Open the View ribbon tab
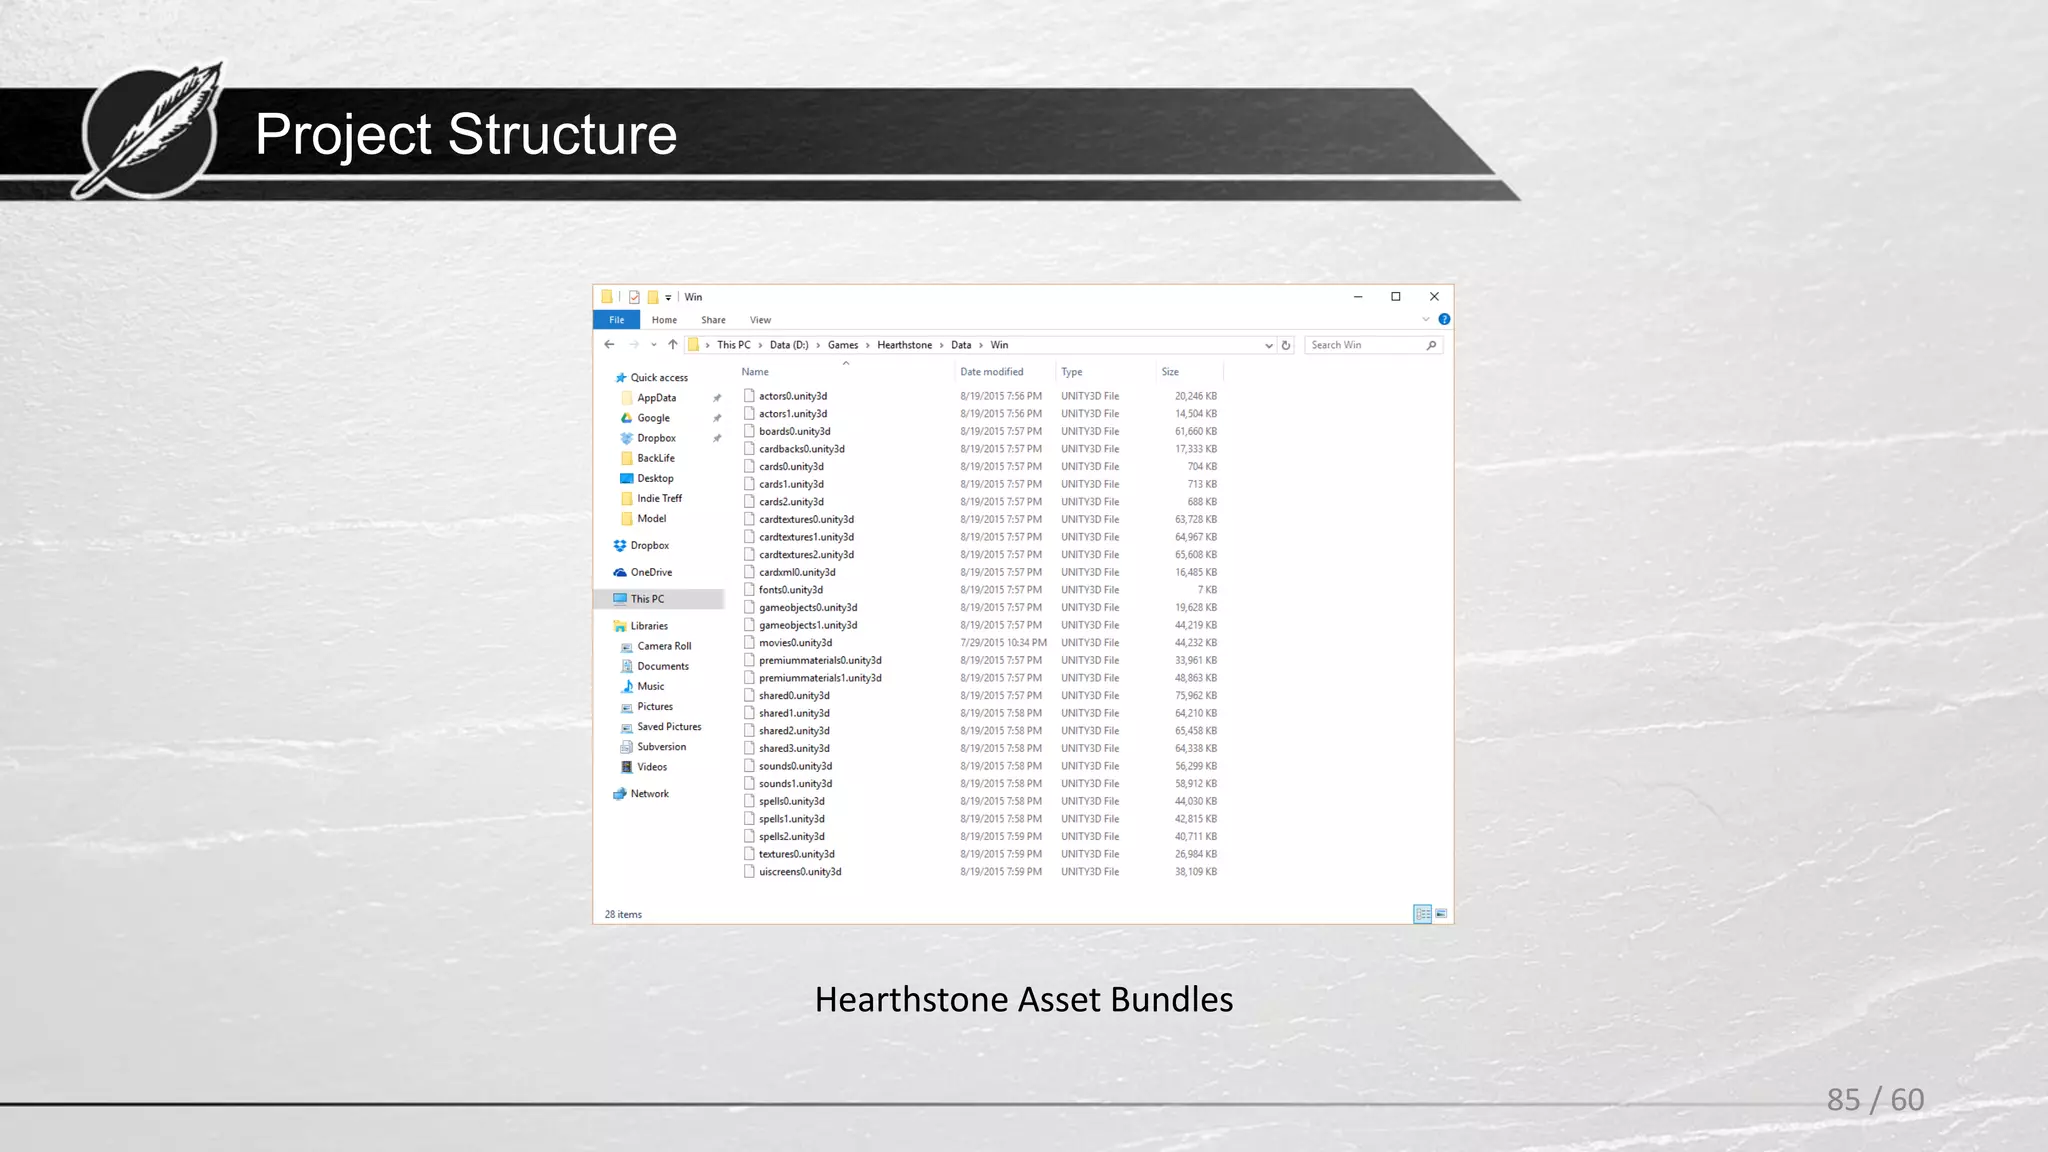 (x=760, y=320)
